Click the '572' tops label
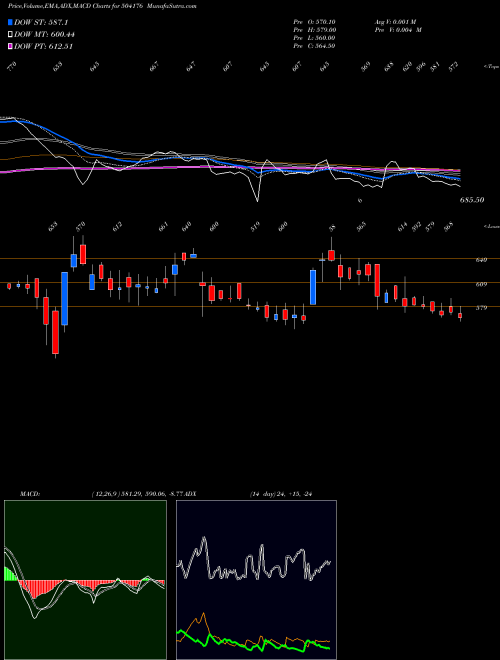The width and height of the screenshot is (500, 660). [x=453, y=66]
